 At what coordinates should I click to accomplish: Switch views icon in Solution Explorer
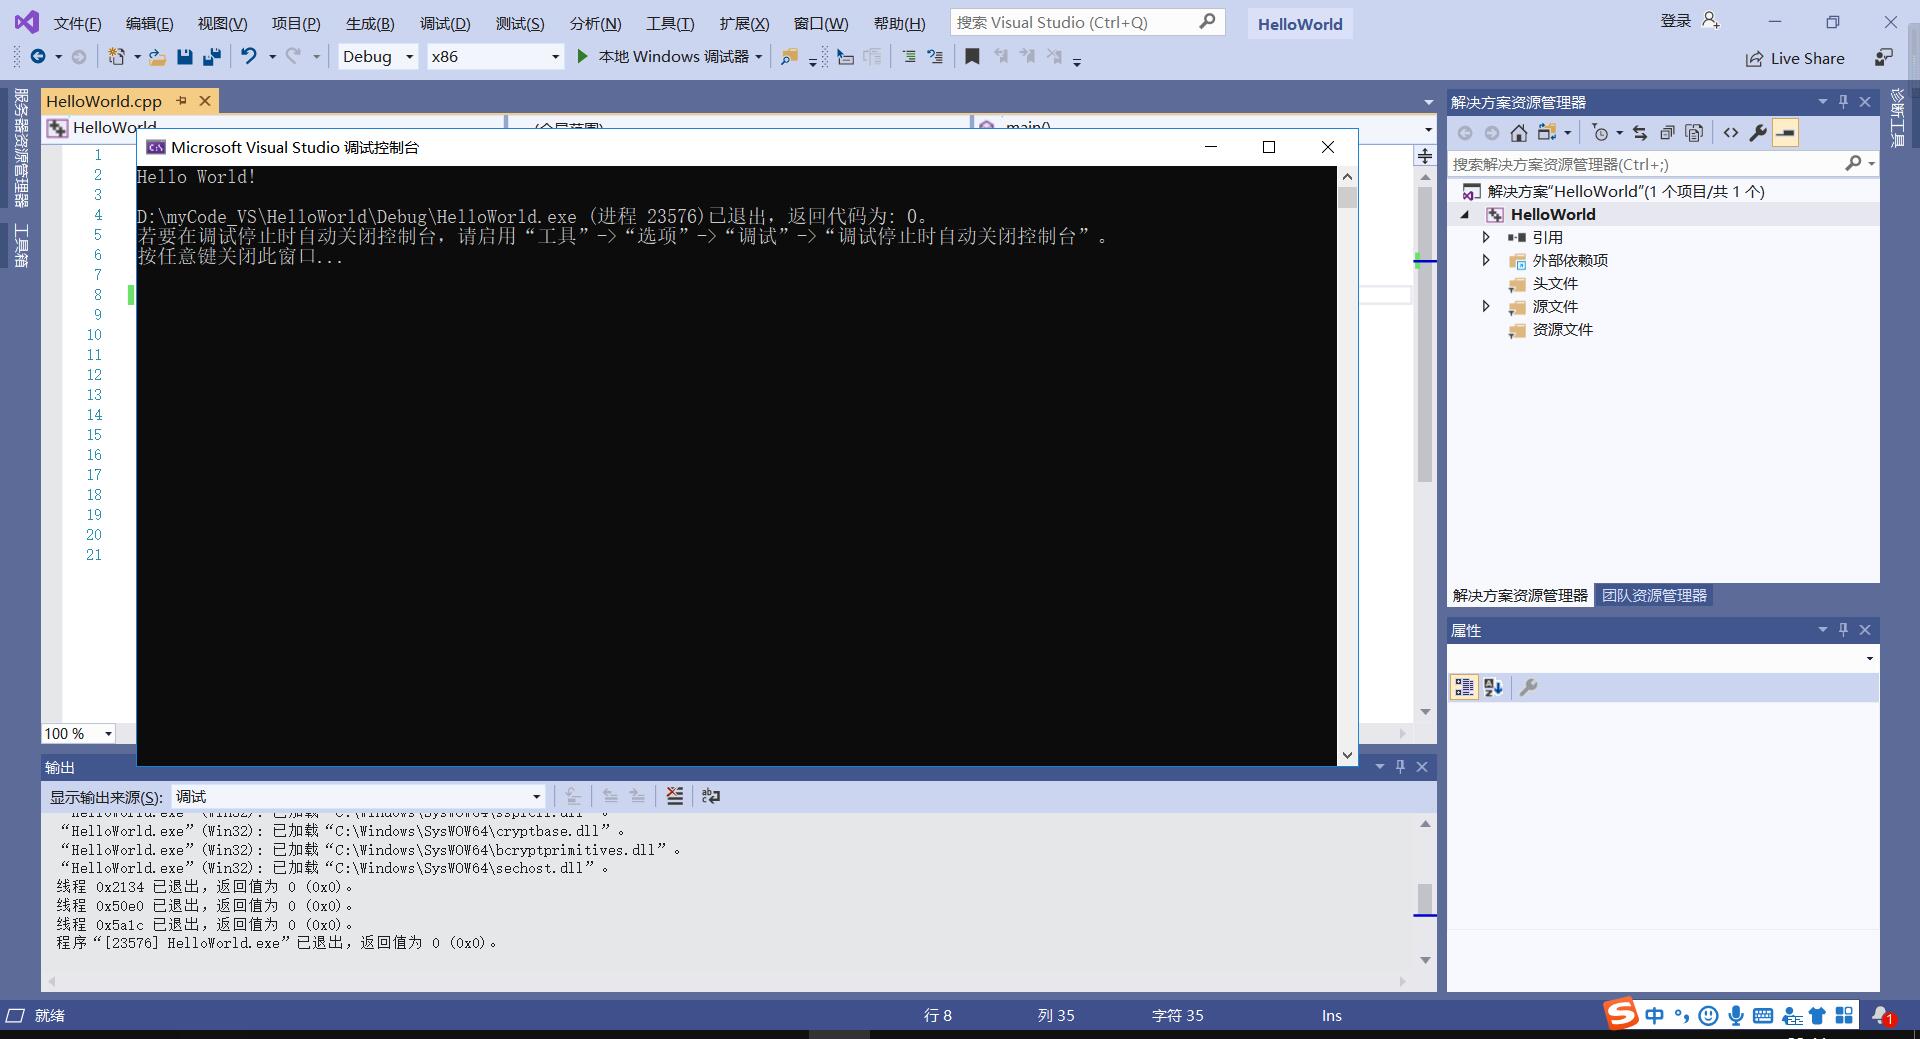pyautogui.click(x=1547, y=133)
